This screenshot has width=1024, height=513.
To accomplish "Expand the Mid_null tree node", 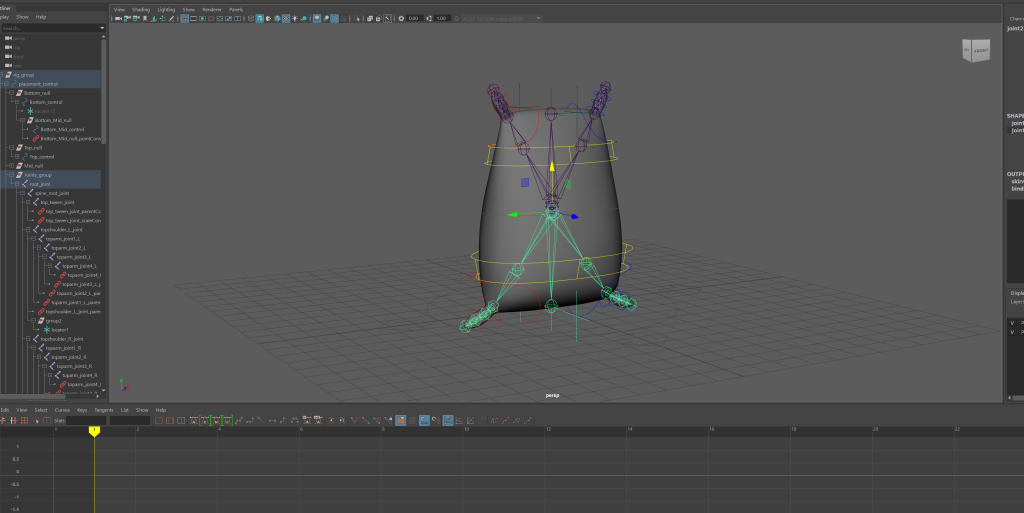I will pos(10,166).
